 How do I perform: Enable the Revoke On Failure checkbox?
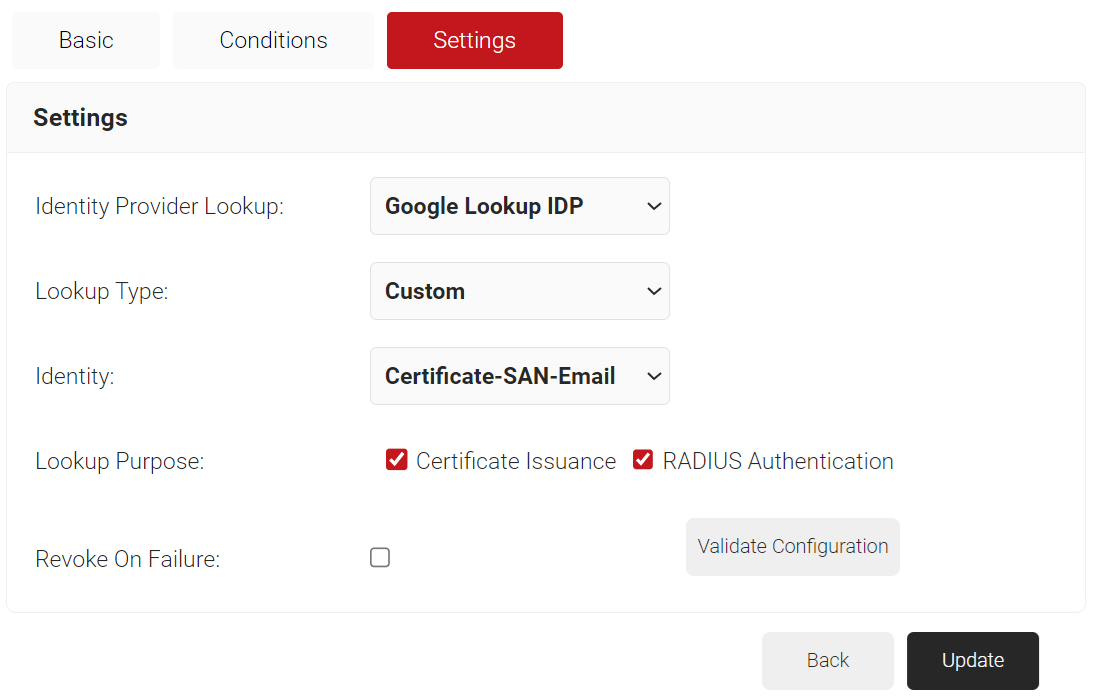click(380, 557)
